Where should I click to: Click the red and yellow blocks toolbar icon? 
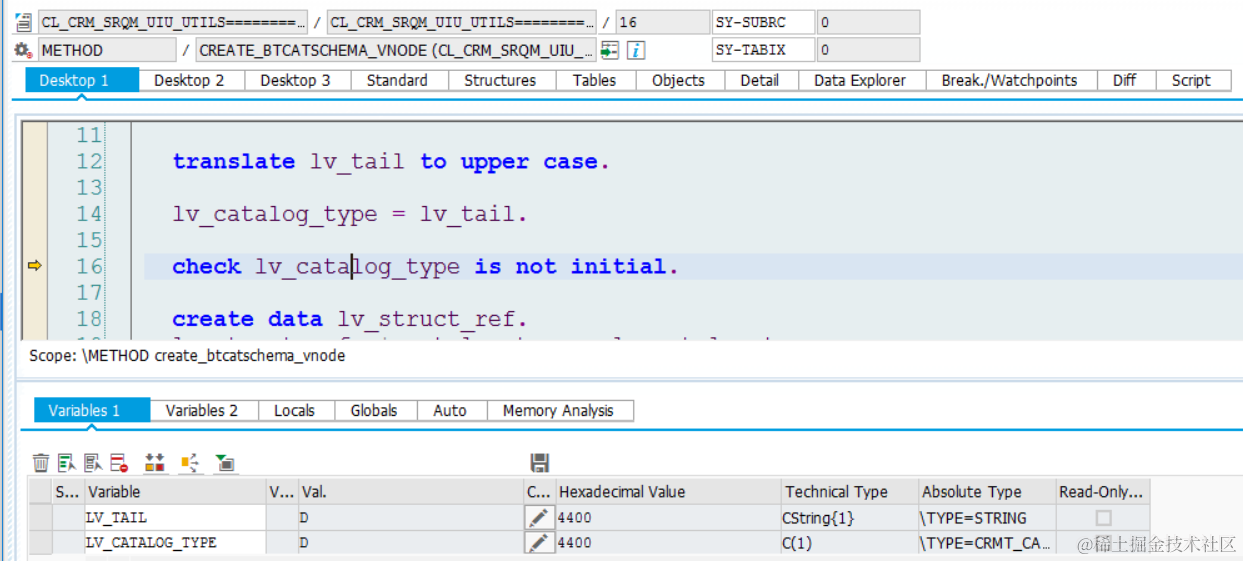(155, 462)
